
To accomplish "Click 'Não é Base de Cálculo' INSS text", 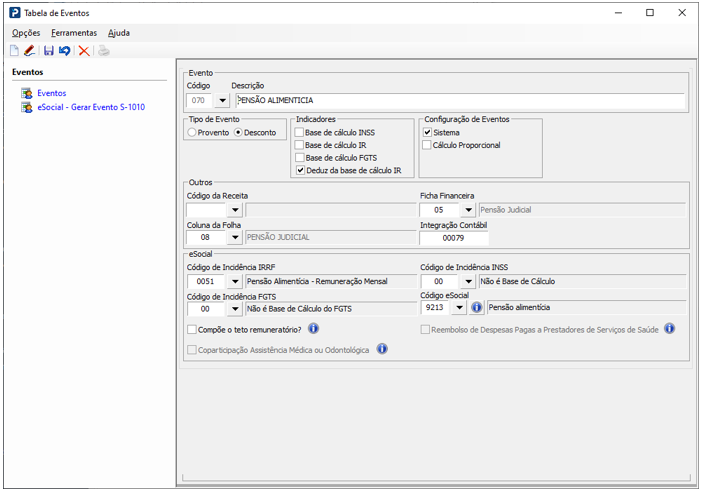I will [x=518, y=282].
